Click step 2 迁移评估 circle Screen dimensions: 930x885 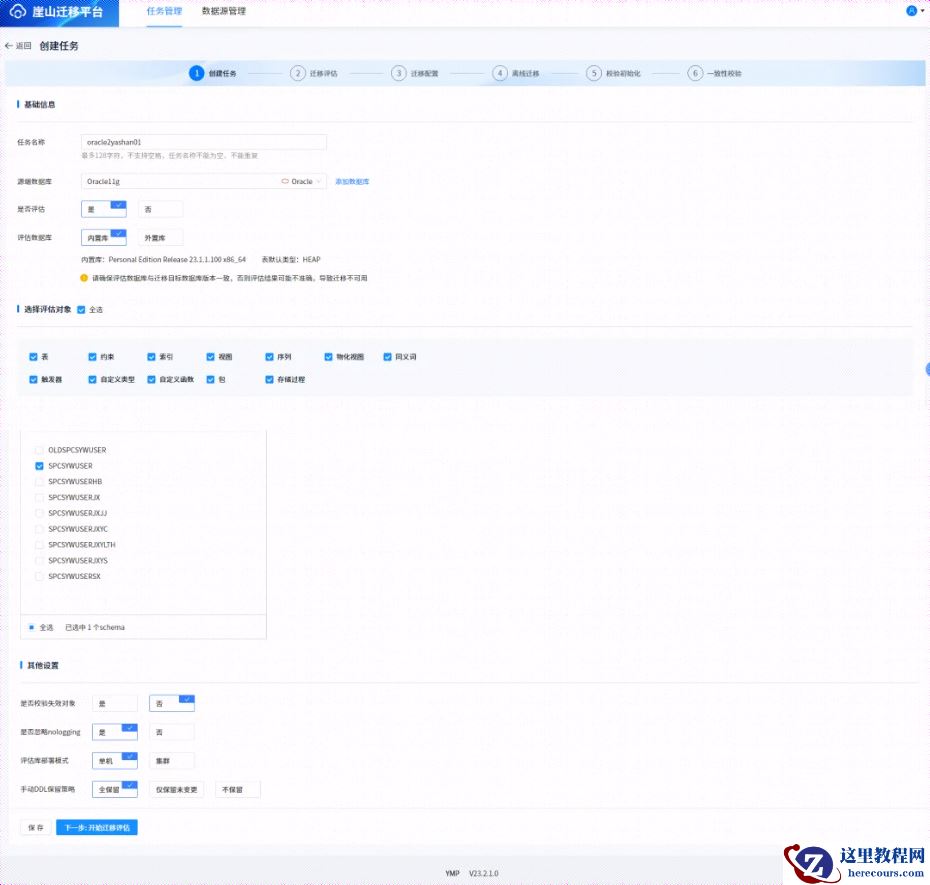coord(297,73)
